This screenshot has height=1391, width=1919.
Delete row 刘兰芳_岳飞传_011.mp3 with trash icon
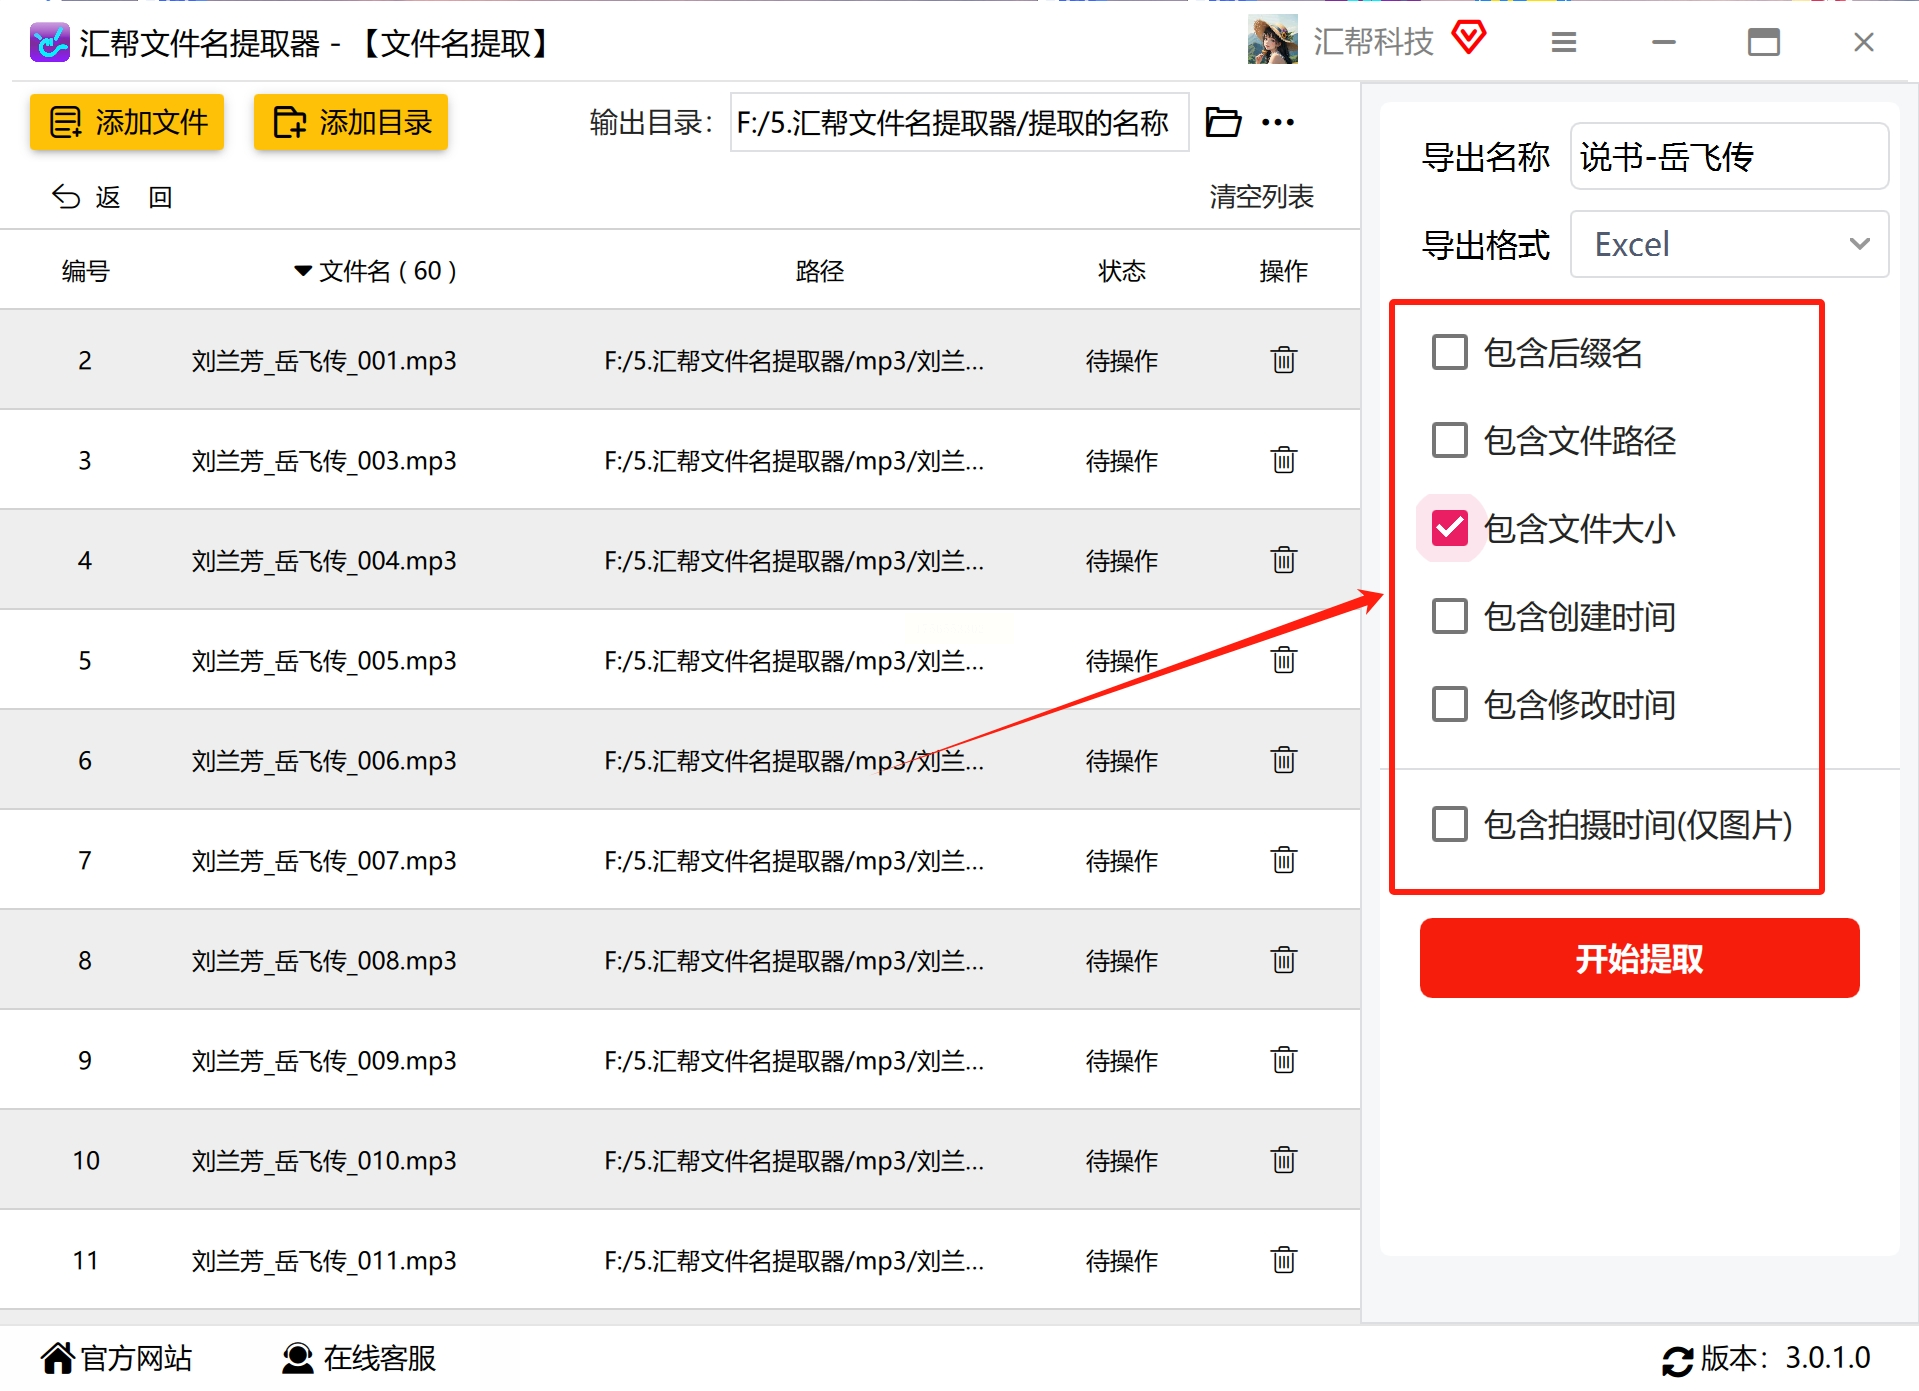tap(1284, 1260)
